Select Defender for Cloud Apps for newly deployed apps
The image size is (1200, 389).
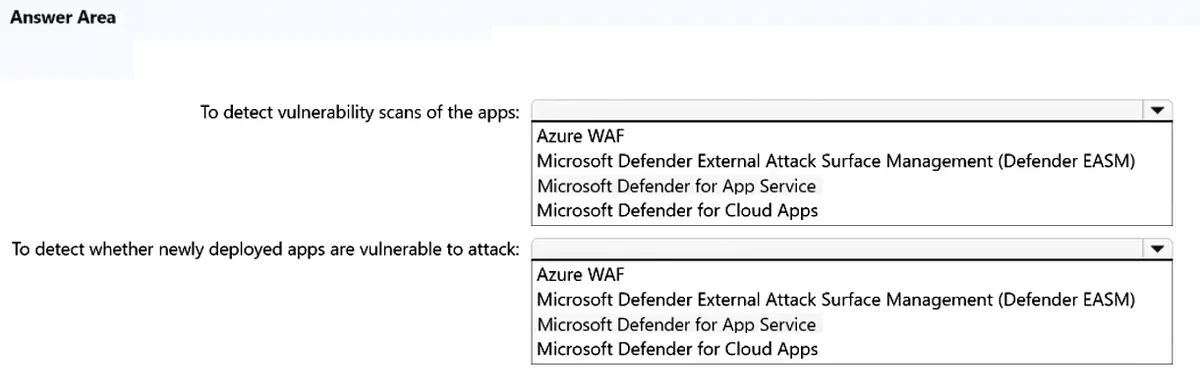click(677, 349)
